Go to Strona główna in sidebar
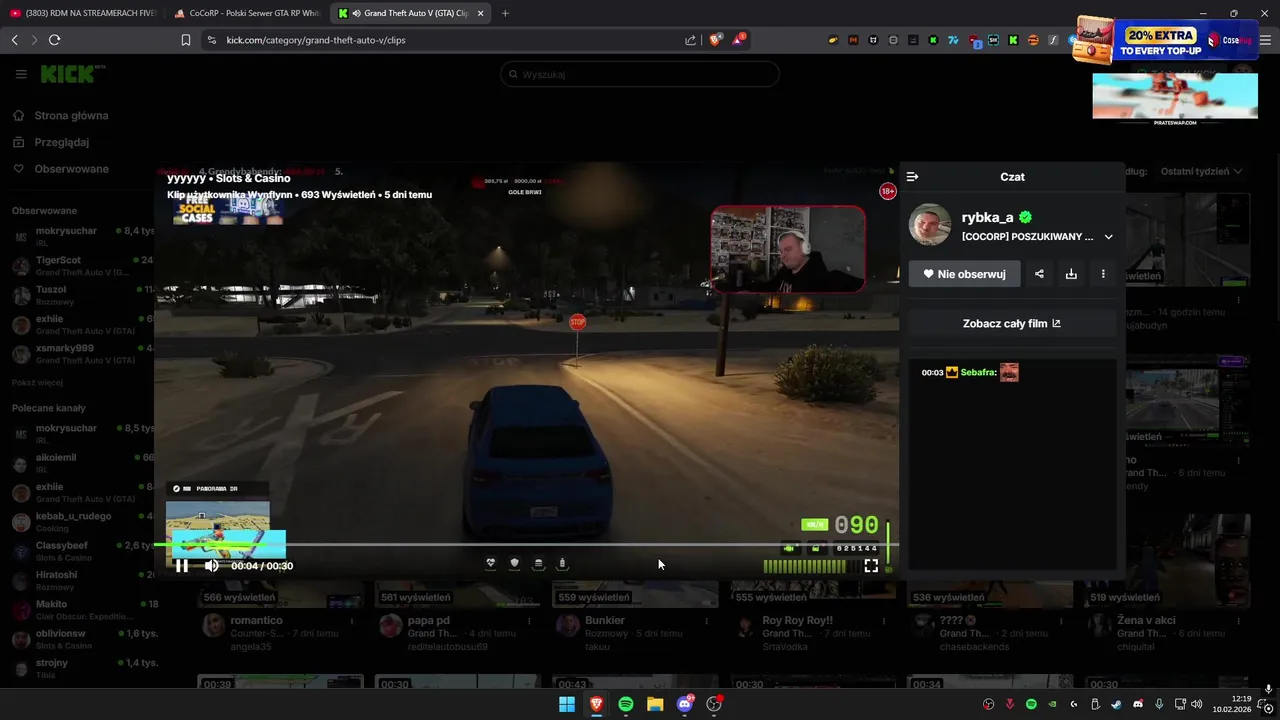The height and width of the screenshot is (720, 1280). pos(71,115)
